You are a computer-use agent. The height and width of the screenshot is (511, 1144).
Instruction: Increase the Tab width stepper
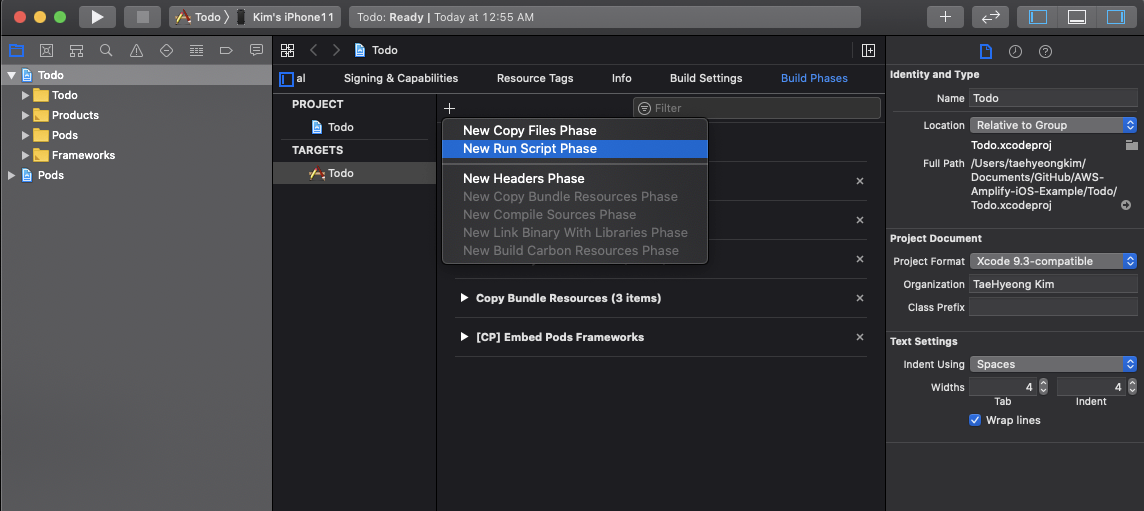click(1043, 383)
